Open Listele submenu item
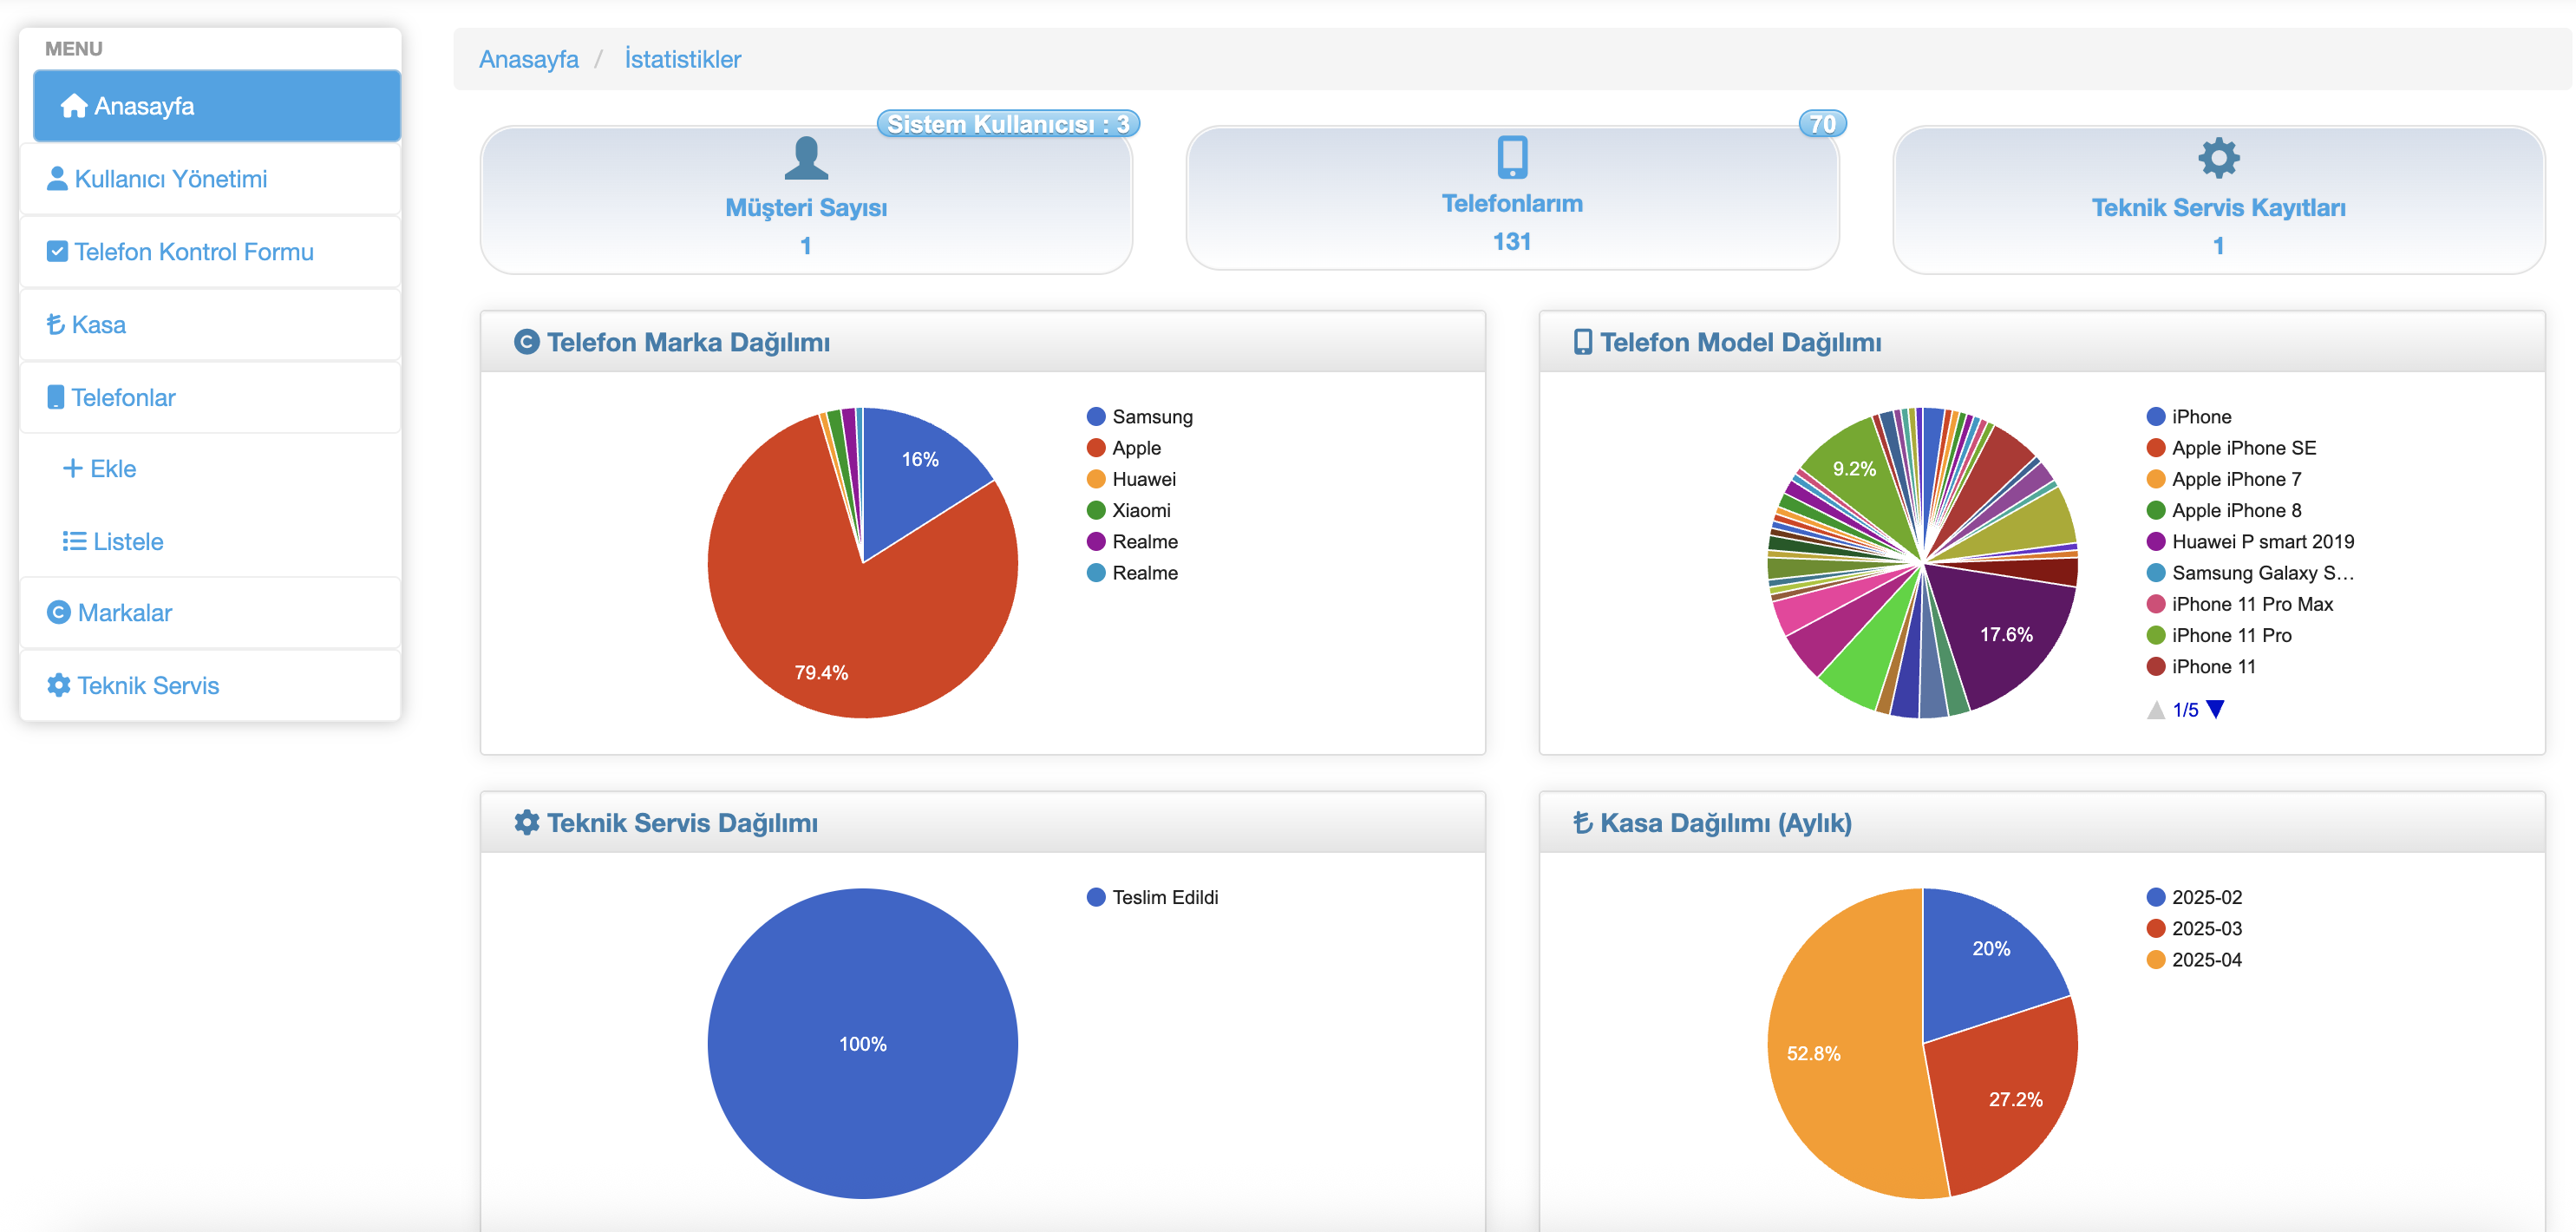This screenshot has width=2576, height=1232. pyautogui.click(x=127, y=541)
